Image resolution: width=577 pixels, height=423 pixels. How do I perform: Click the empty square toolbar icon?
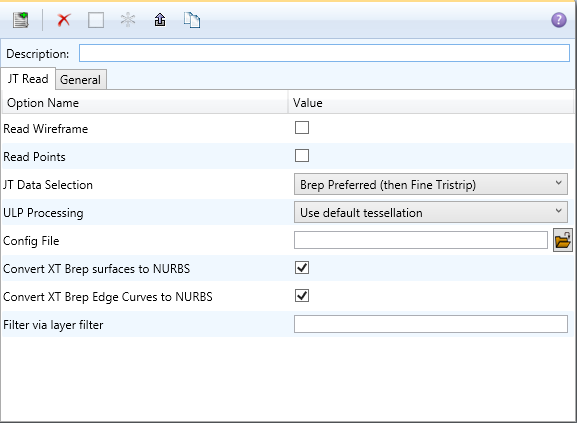[x=96, y=20]
